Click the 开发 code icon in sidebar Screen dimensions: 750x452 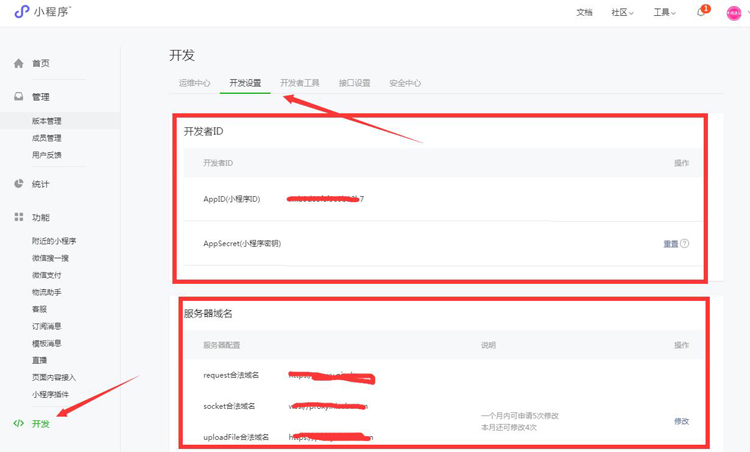18,424
